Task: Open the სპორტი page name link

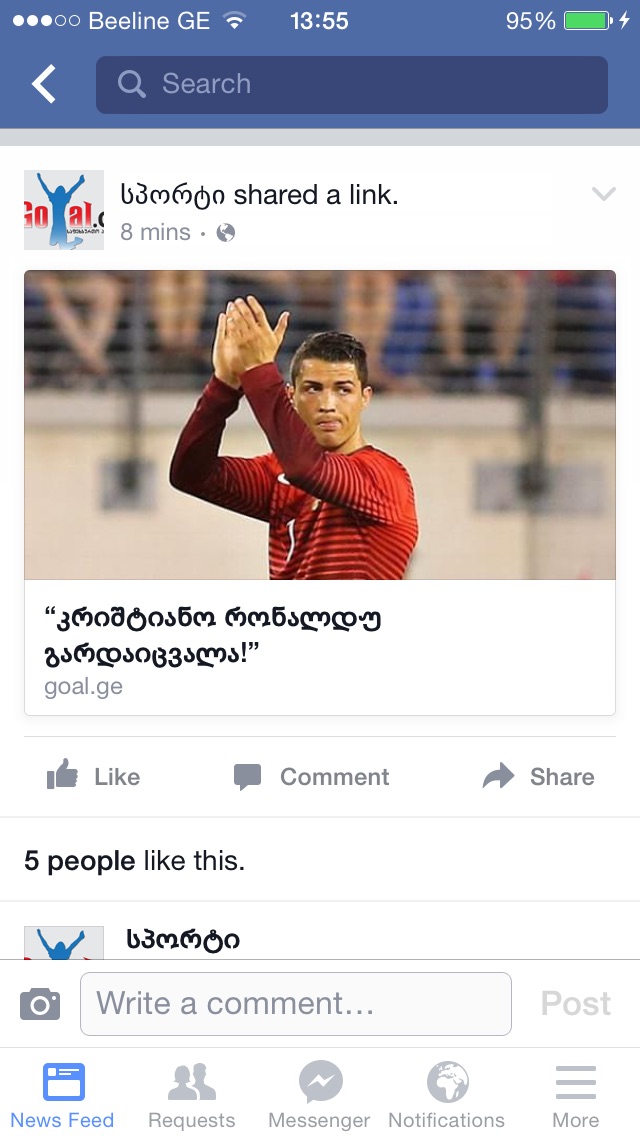Action: pyautogui.click(x=173, y=194)
